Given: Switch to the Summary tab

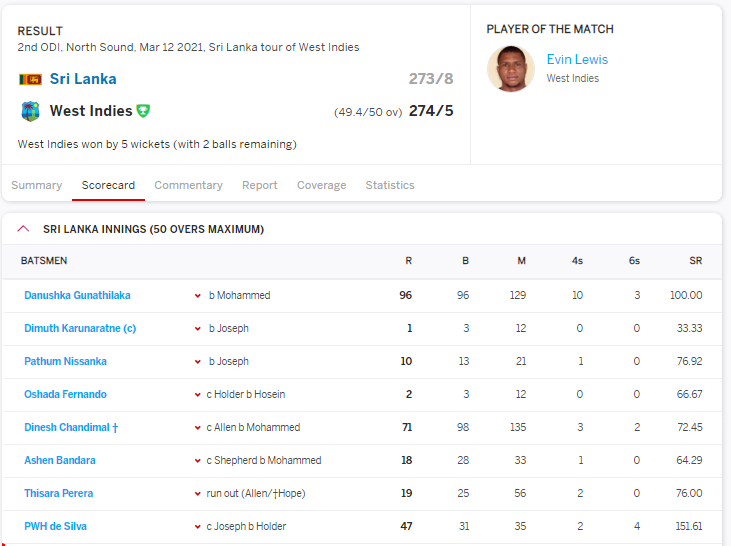Looking at the screenshot, I should [37, 185].
